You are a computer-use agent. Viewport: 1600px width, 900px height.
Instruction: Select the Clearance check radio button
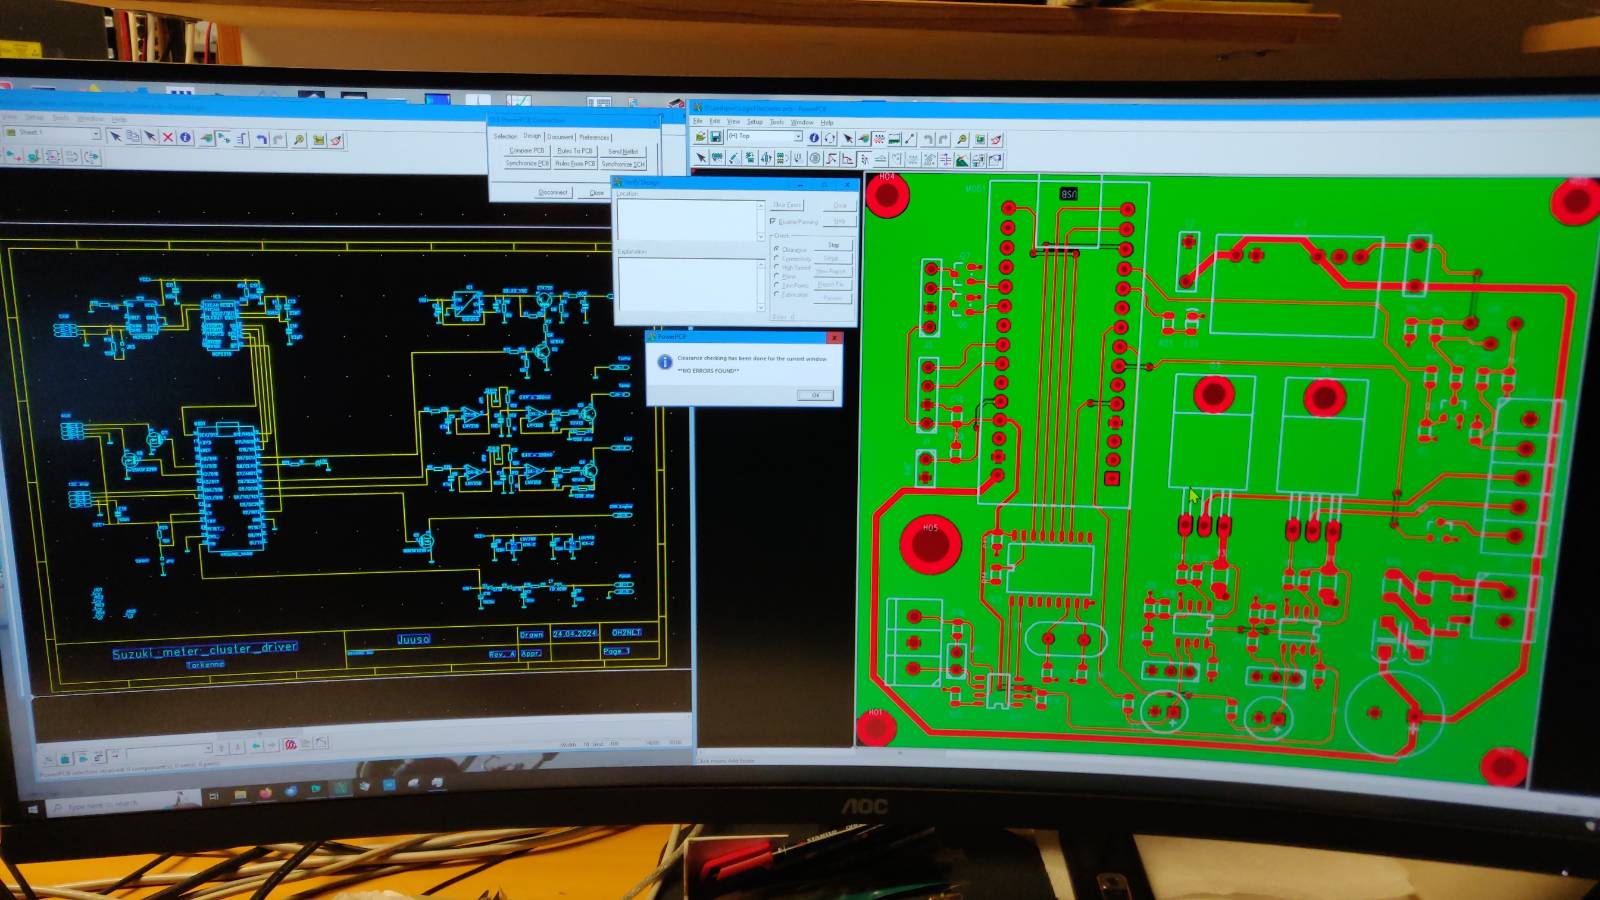tap(777, 249)
